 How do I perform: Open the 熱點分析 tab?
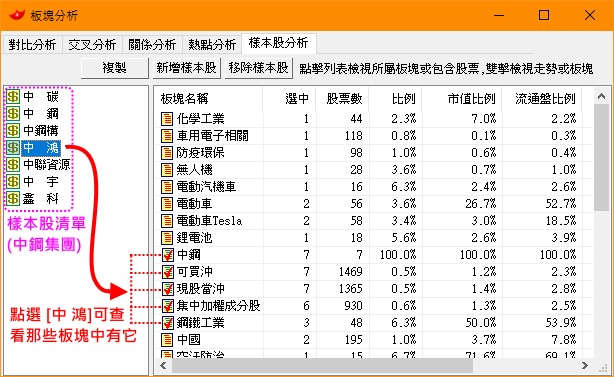tap(212, 45)
